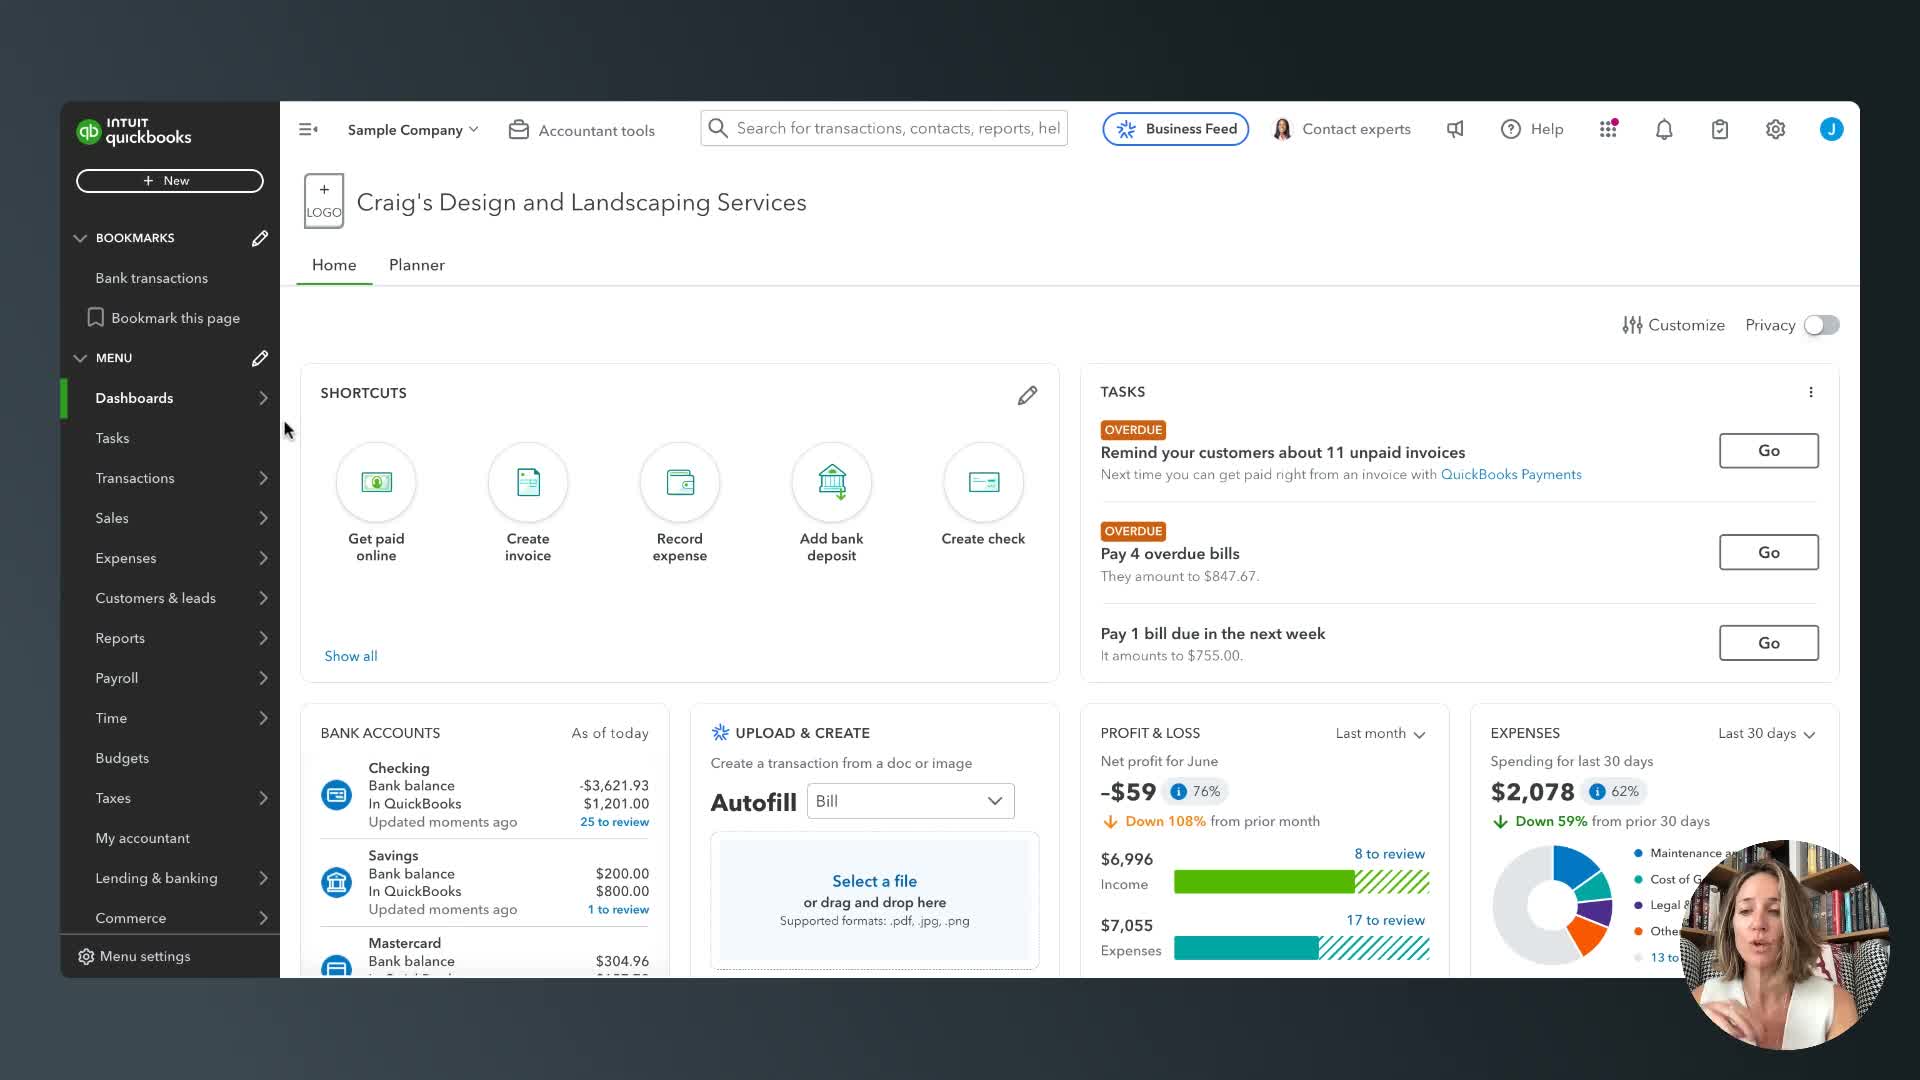This screenshot has height=1080, width=1920.
Task: Open Business Feed button
Action: 1176,129
